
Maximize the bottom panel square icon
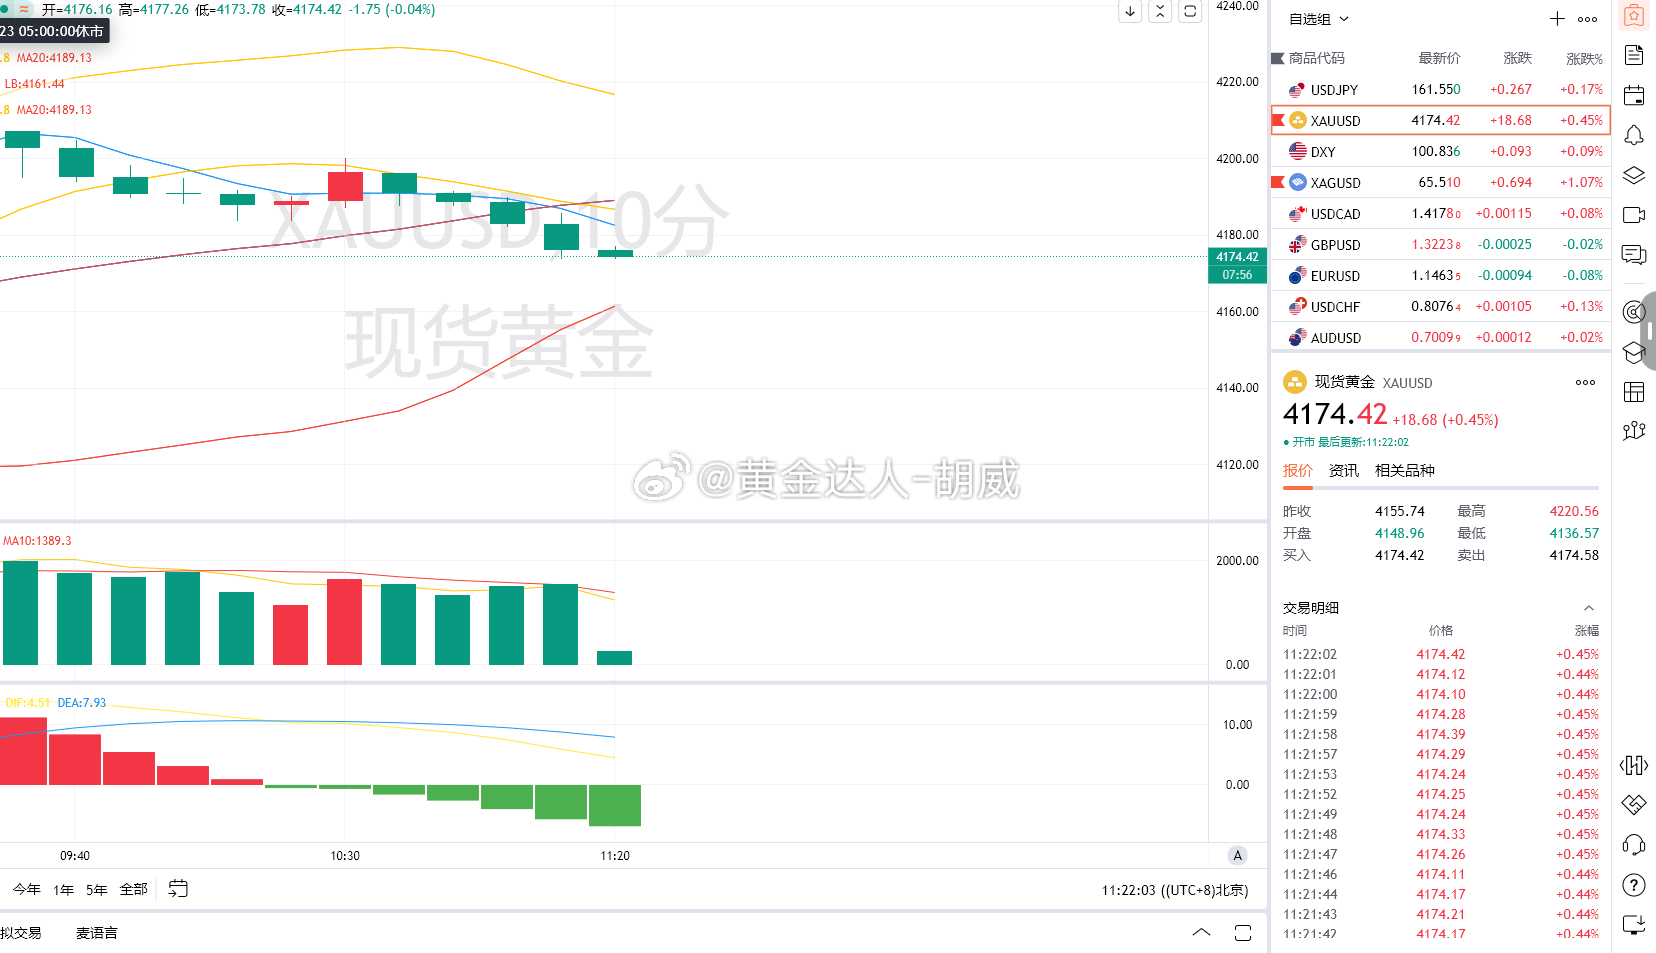[1243, 933]
